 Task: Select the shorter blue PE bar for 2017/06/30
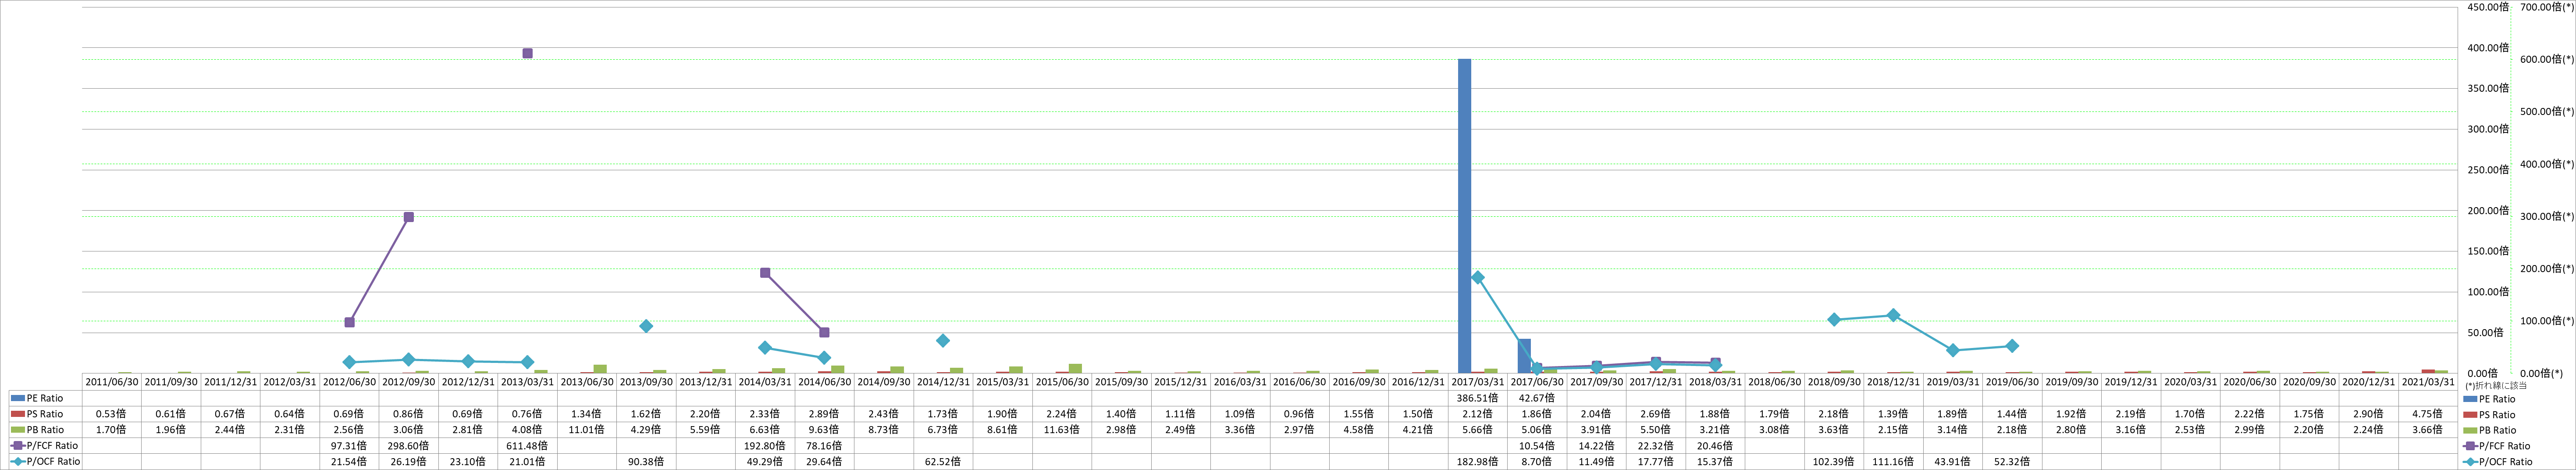[x=1524, y=356]
